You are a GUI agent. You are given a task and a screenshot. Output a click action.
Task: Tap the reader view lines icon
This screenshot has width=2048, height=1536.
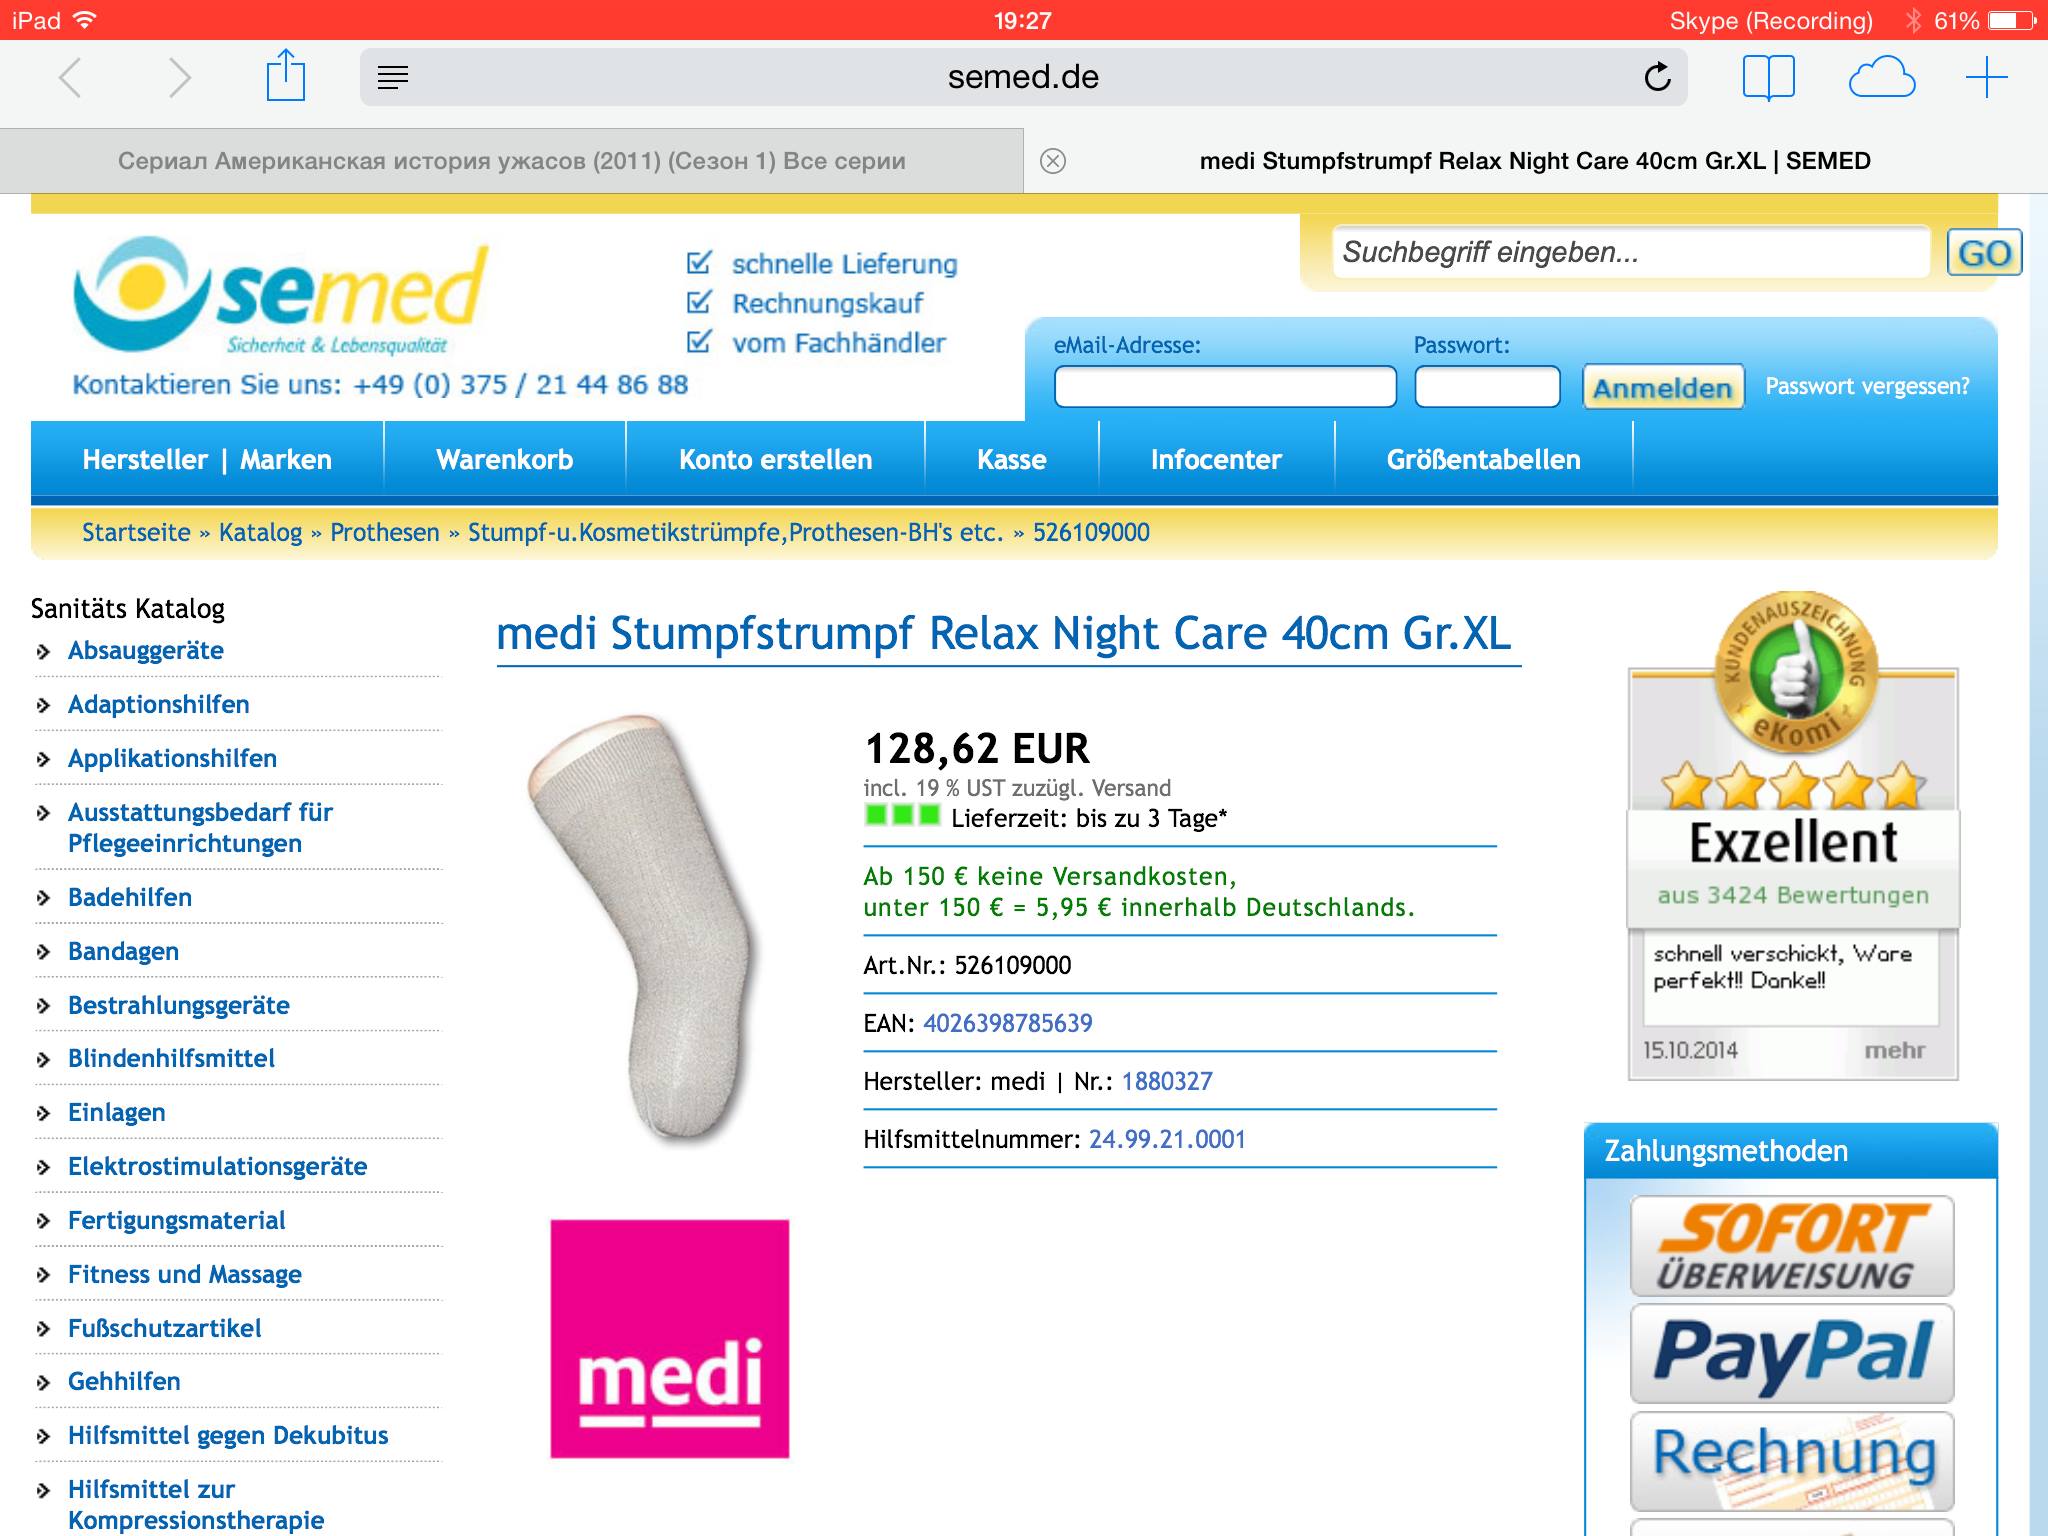click(393, 77)
